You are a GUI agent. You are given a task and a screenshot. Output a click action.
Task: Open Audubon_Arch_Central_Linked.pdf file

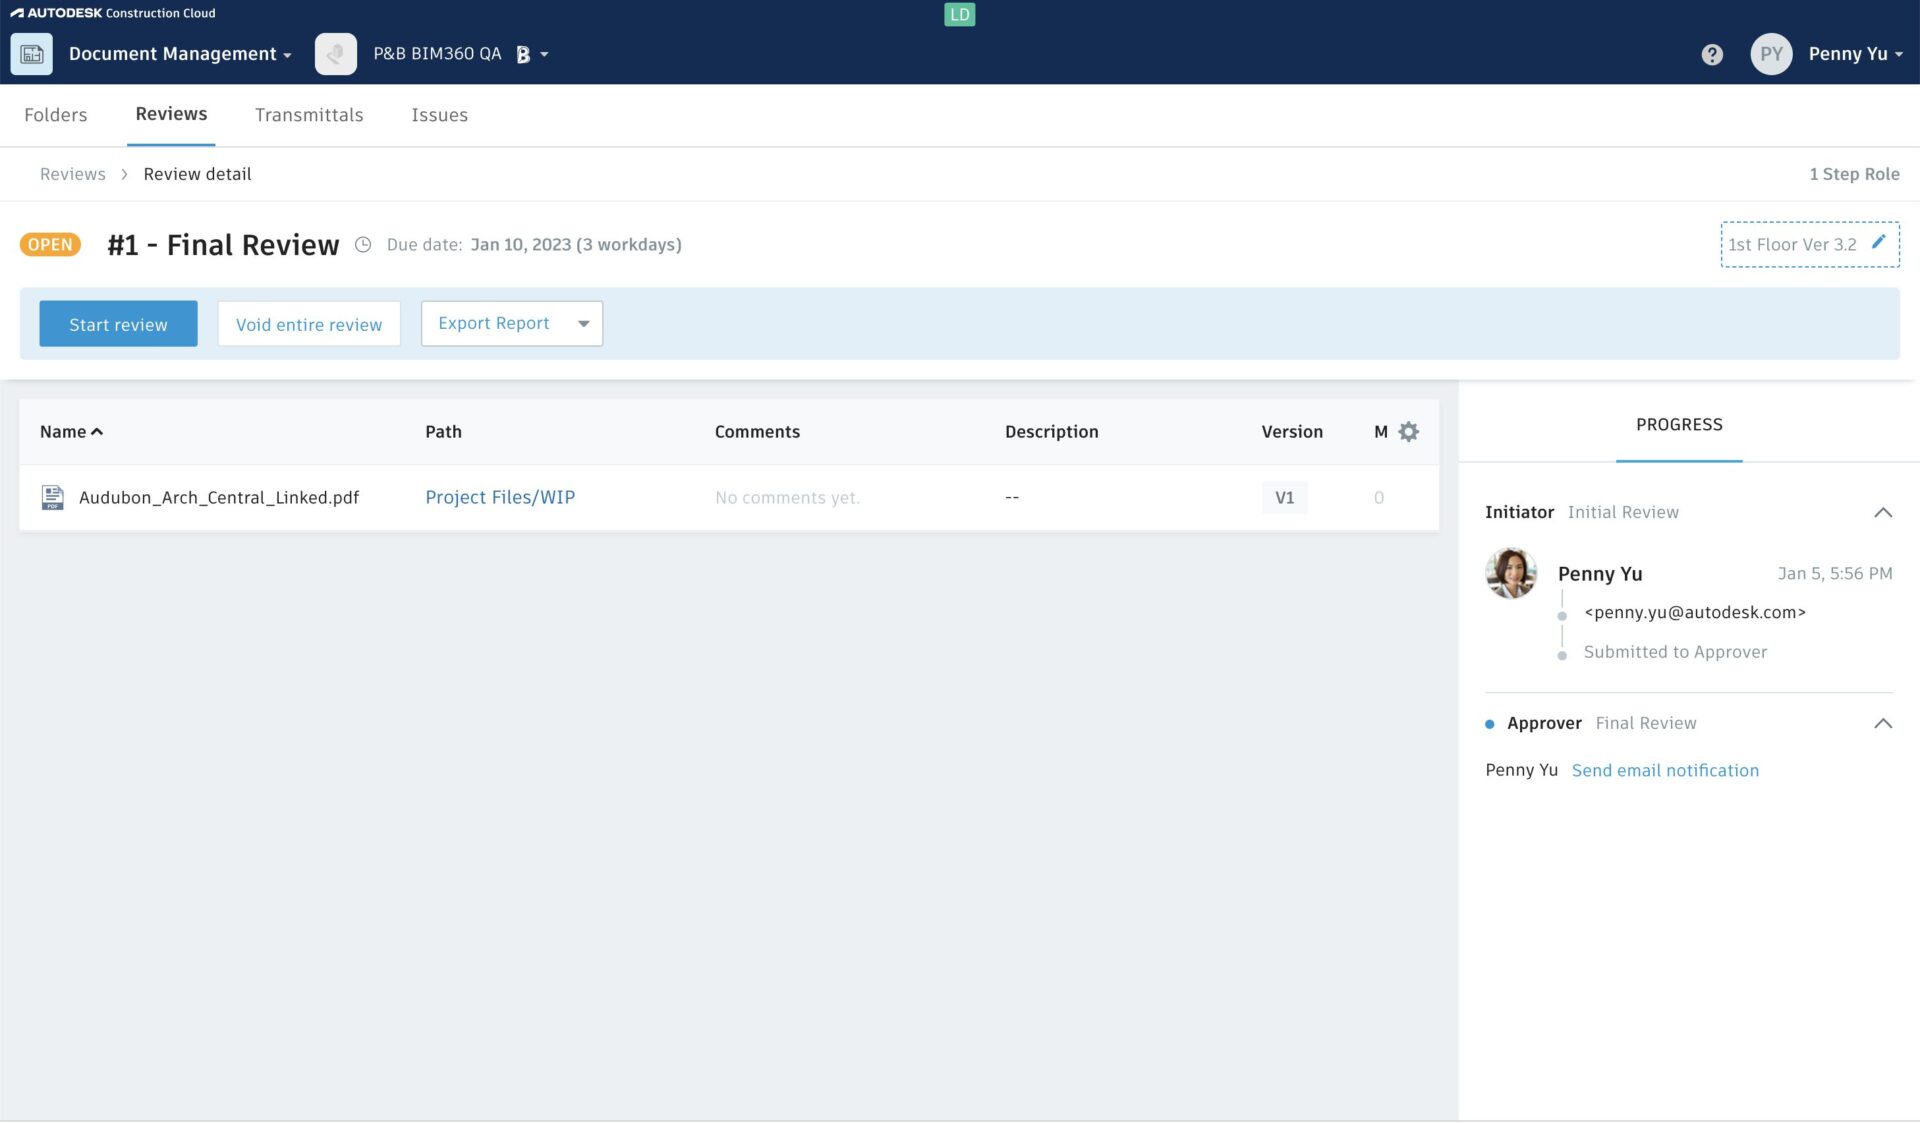coord(219,497)
